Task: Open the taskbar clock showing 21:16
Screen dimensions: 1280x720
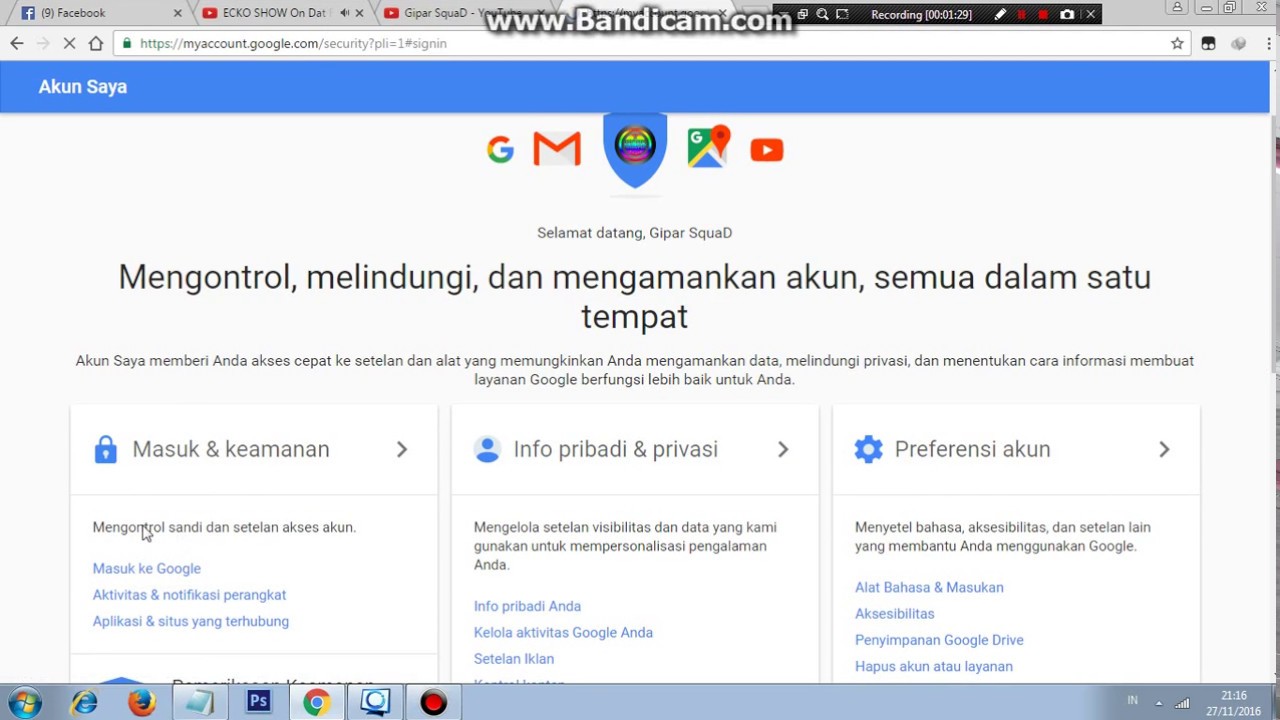Action: click(1234, 703)
